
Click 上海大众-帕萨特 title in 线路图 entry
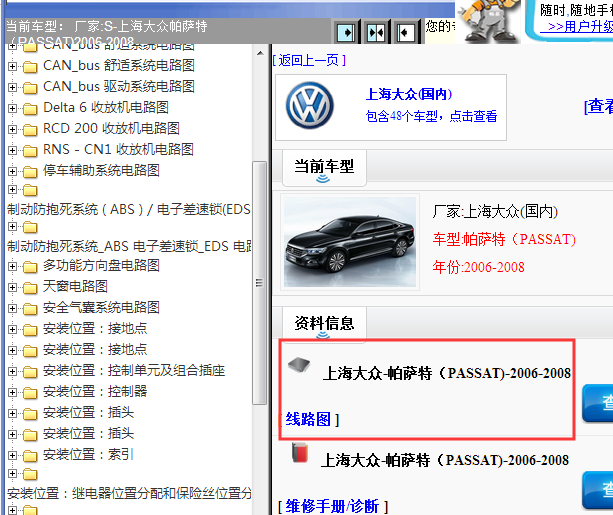pyautogui.click(x=446, y=373)
